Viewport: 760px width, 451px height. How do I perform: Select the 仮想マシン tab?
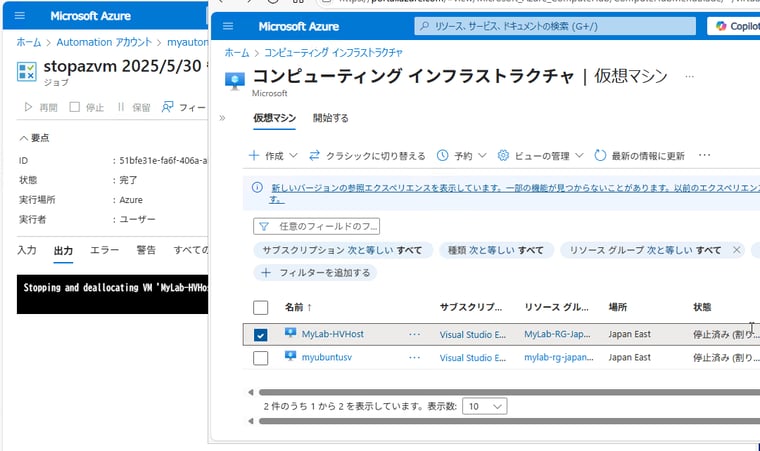274,118
